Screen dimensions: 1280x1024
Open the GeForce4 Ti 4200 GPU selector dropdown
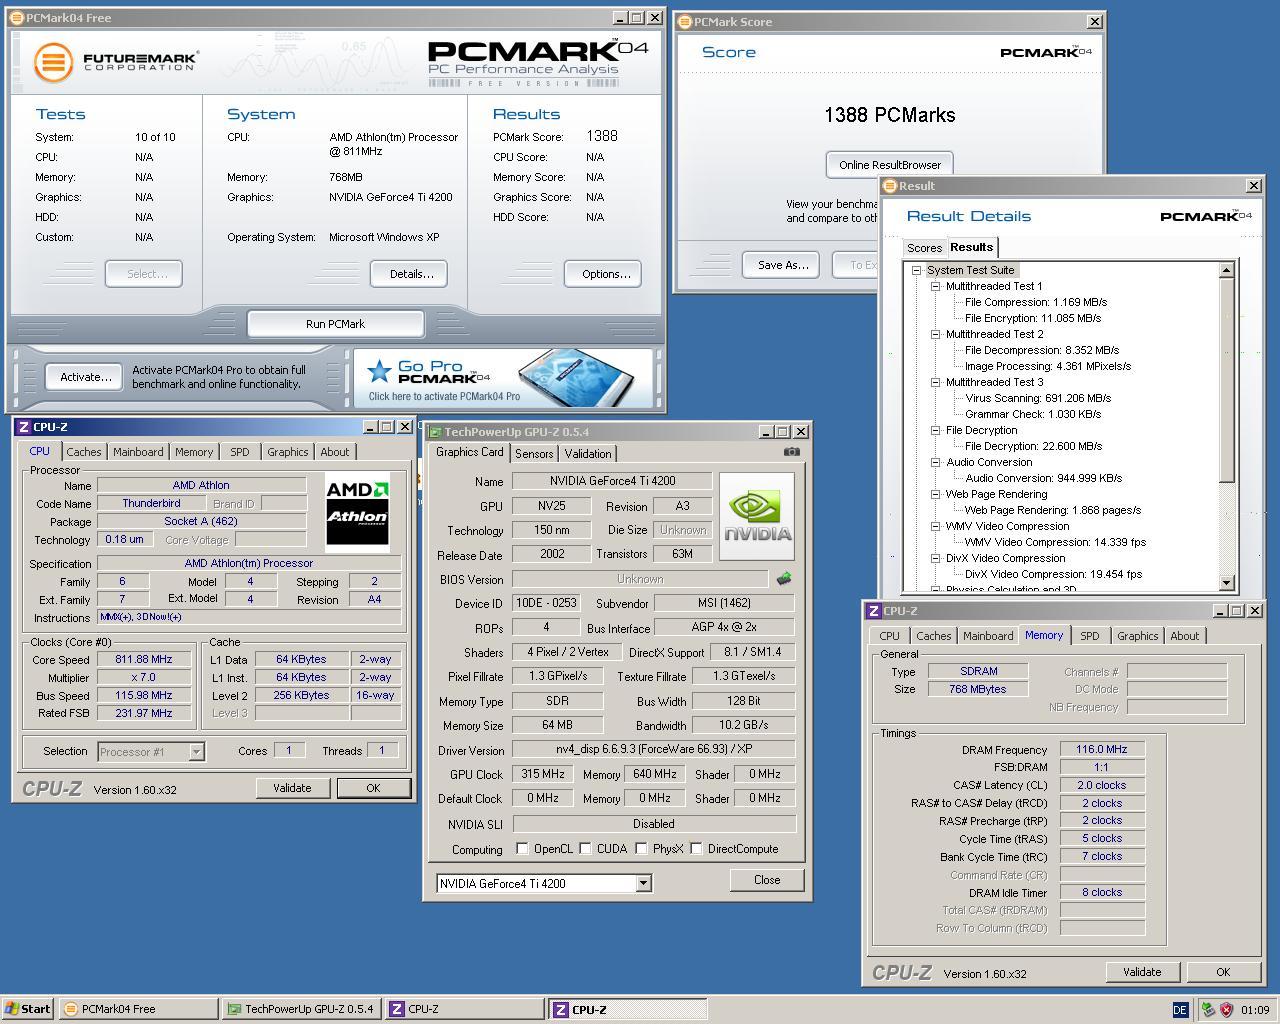[x=643, y=883]
